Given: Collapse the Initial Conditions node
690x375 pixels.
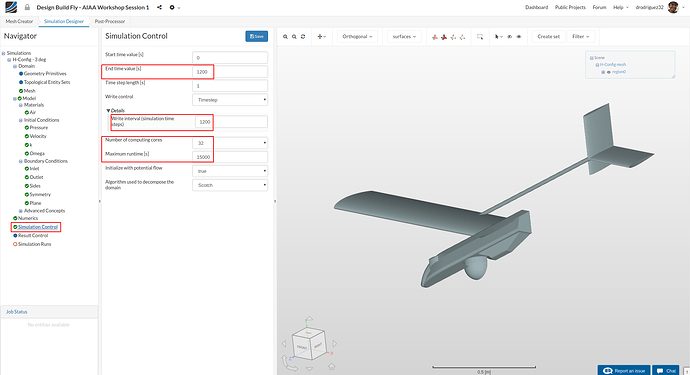Looking at the screenshot, I should (21, 120).
